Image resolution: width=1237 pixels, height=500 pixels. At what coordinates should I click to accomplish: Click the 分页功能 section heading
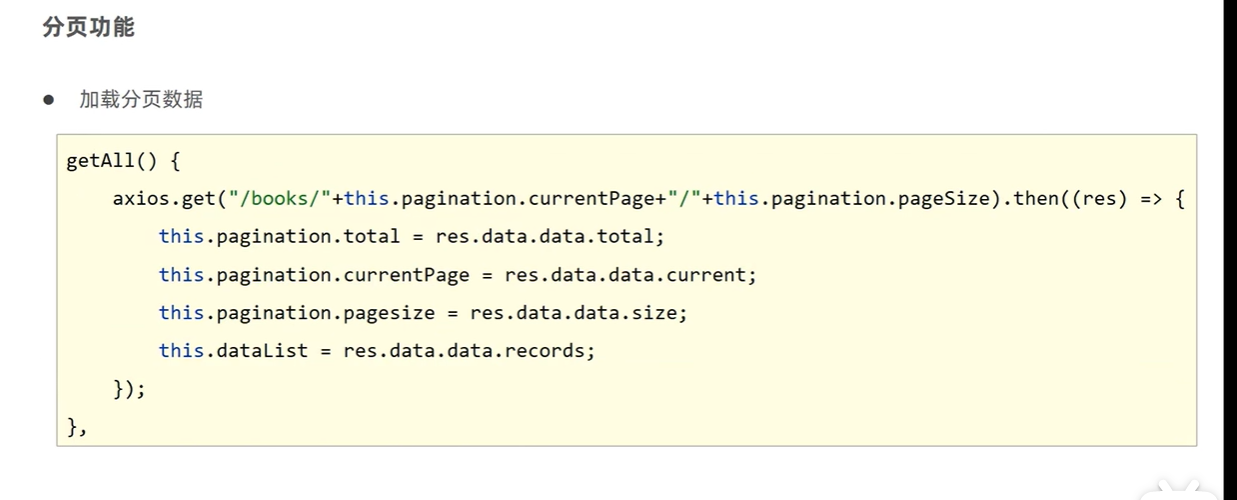click(x=88, y=28)
